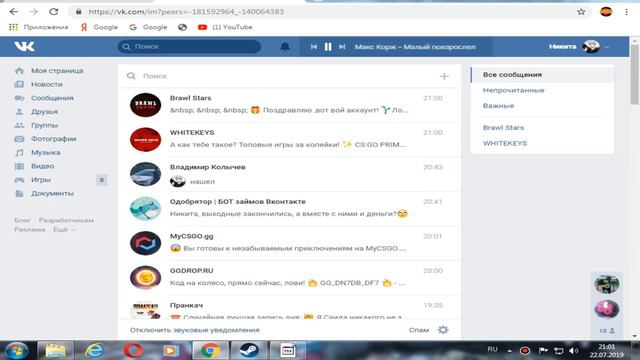The width and height of the screenshot is (640, 360).
Task: Open Одобрятор БОТ займов conversation
Action: click(x=289, y=209)
